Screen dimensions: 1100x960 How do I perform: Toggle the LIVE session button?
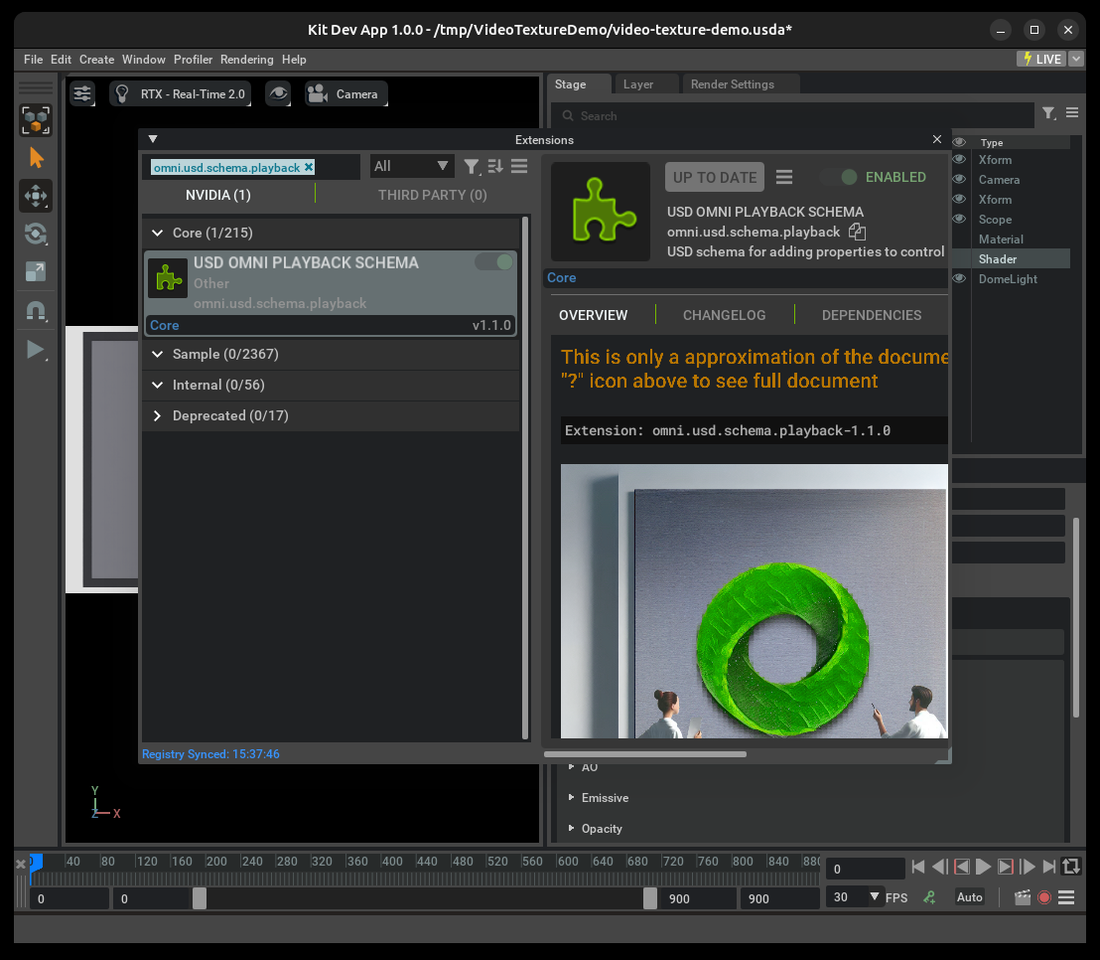pyautogui.click(x=1042, y=59)
